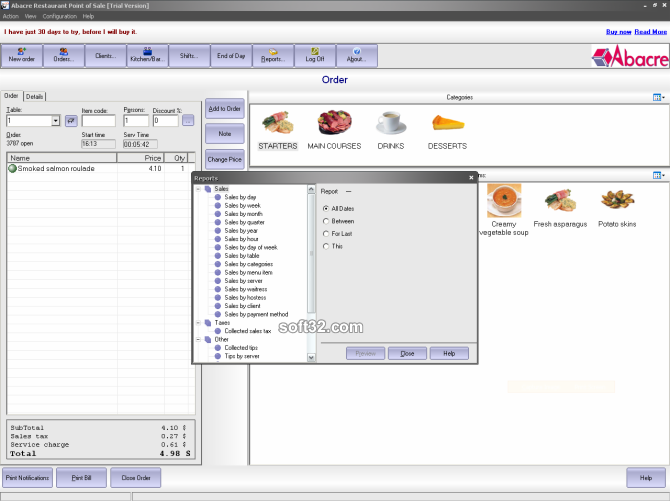The image size is (670, 501).
Task: Open Help in the Reports dialog
Action: 449,354
